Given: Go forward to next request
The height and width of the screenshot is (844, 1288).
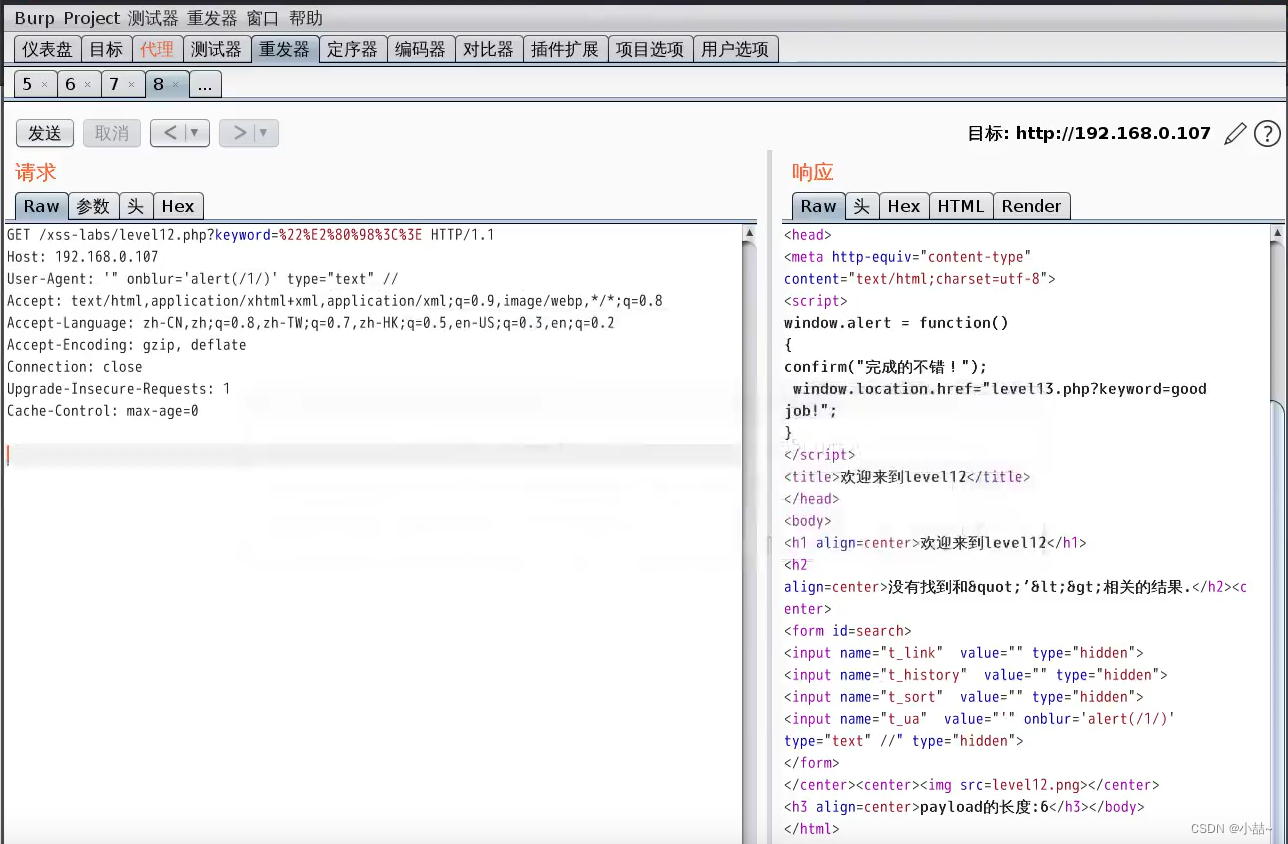Looking at the screenshot, I should (238, 133).
